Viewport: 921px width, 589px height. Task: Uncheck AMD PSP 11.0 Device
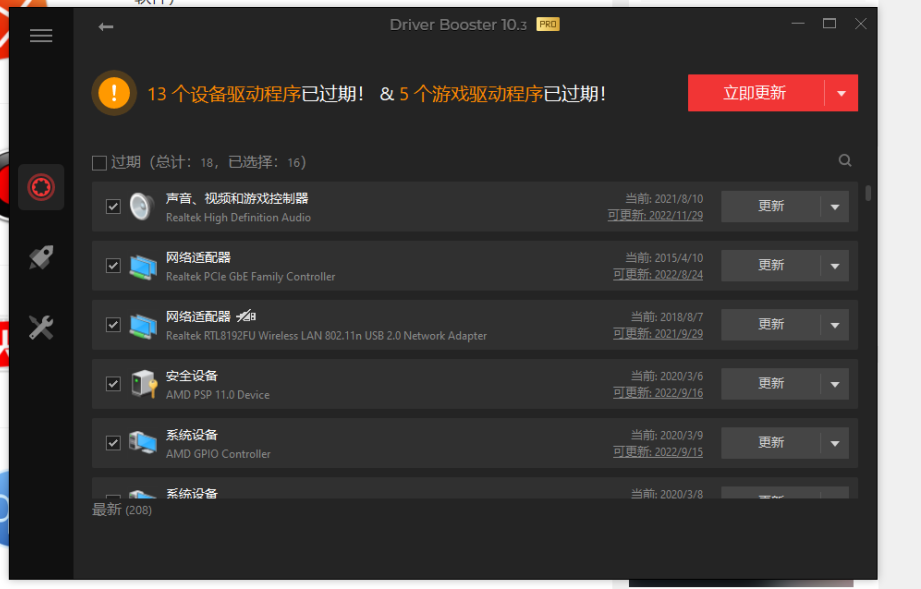113,384
